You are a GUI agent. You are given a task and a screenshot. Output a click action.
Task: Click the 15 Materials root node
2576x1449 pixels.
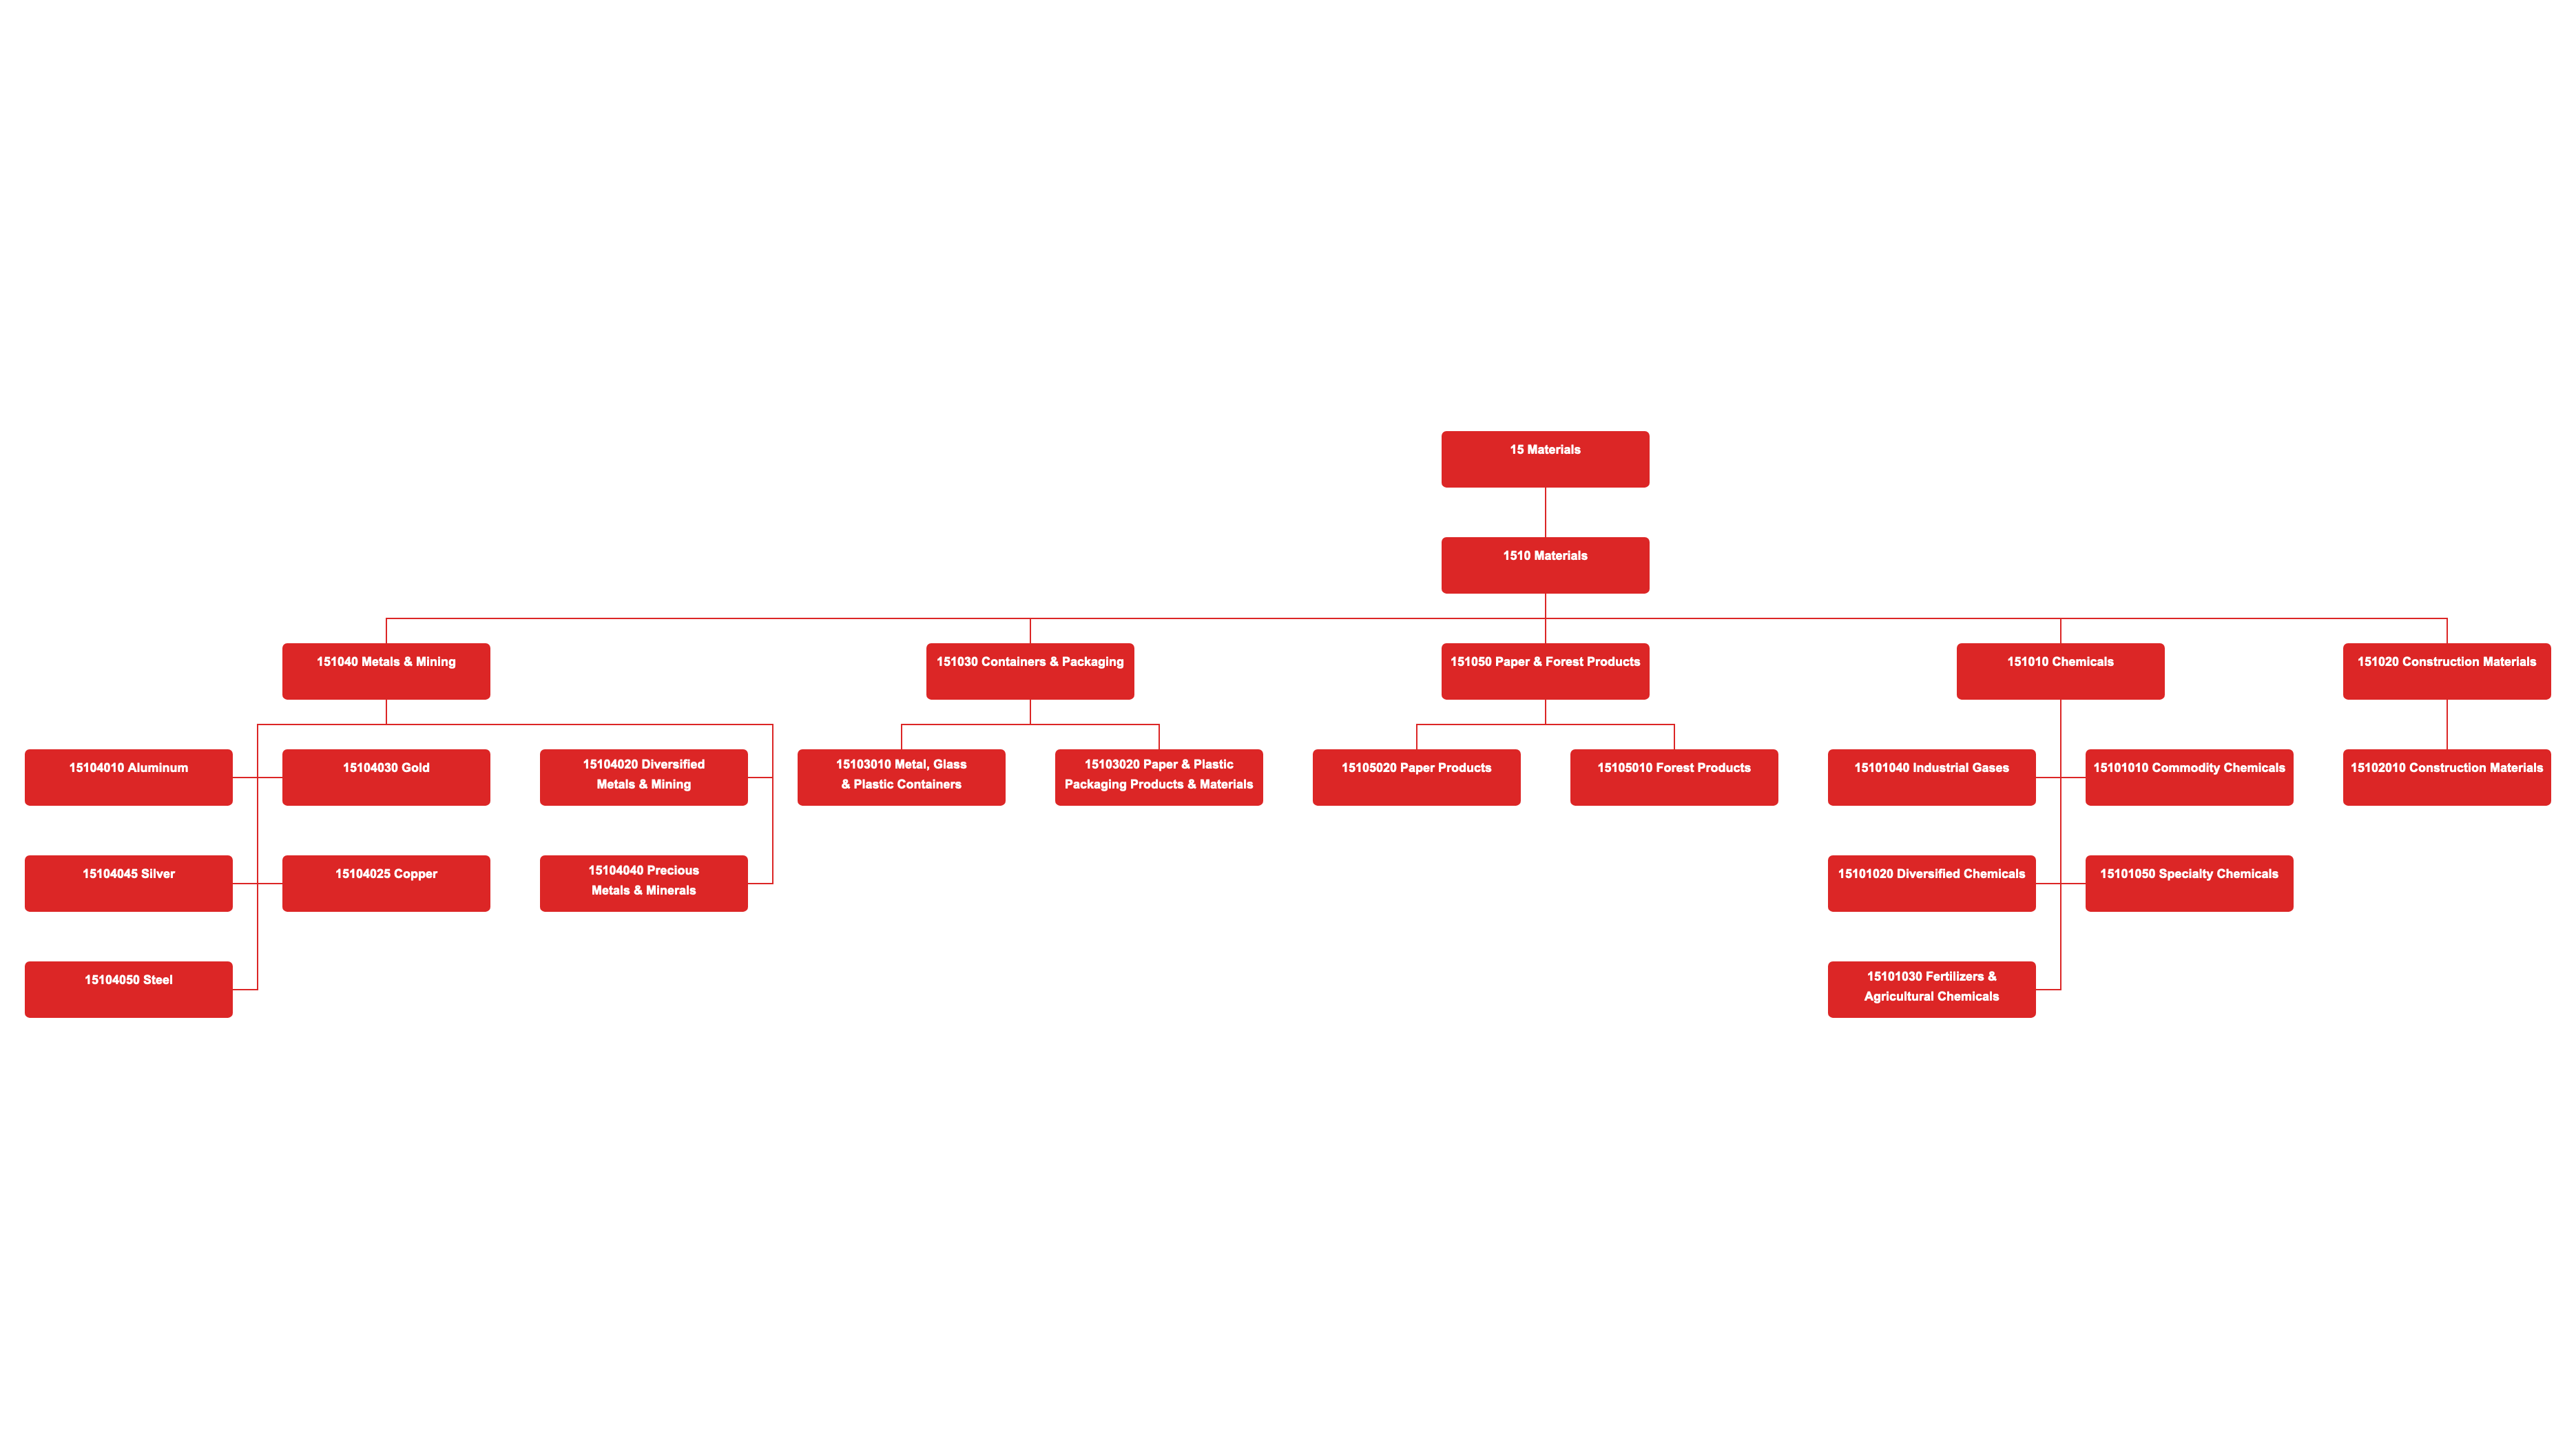(x=1544, y=458)
